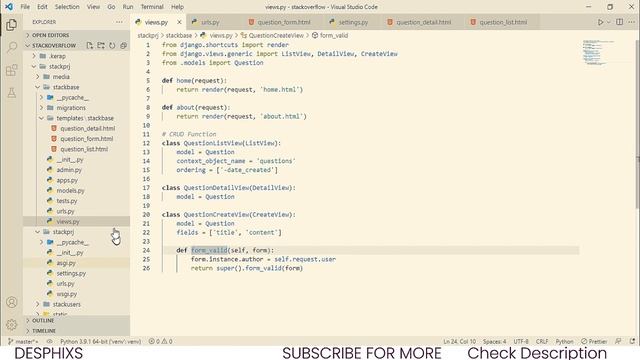
Task: Collapse the STACKOVERFLOW workspace section
Action: [54, 45]
